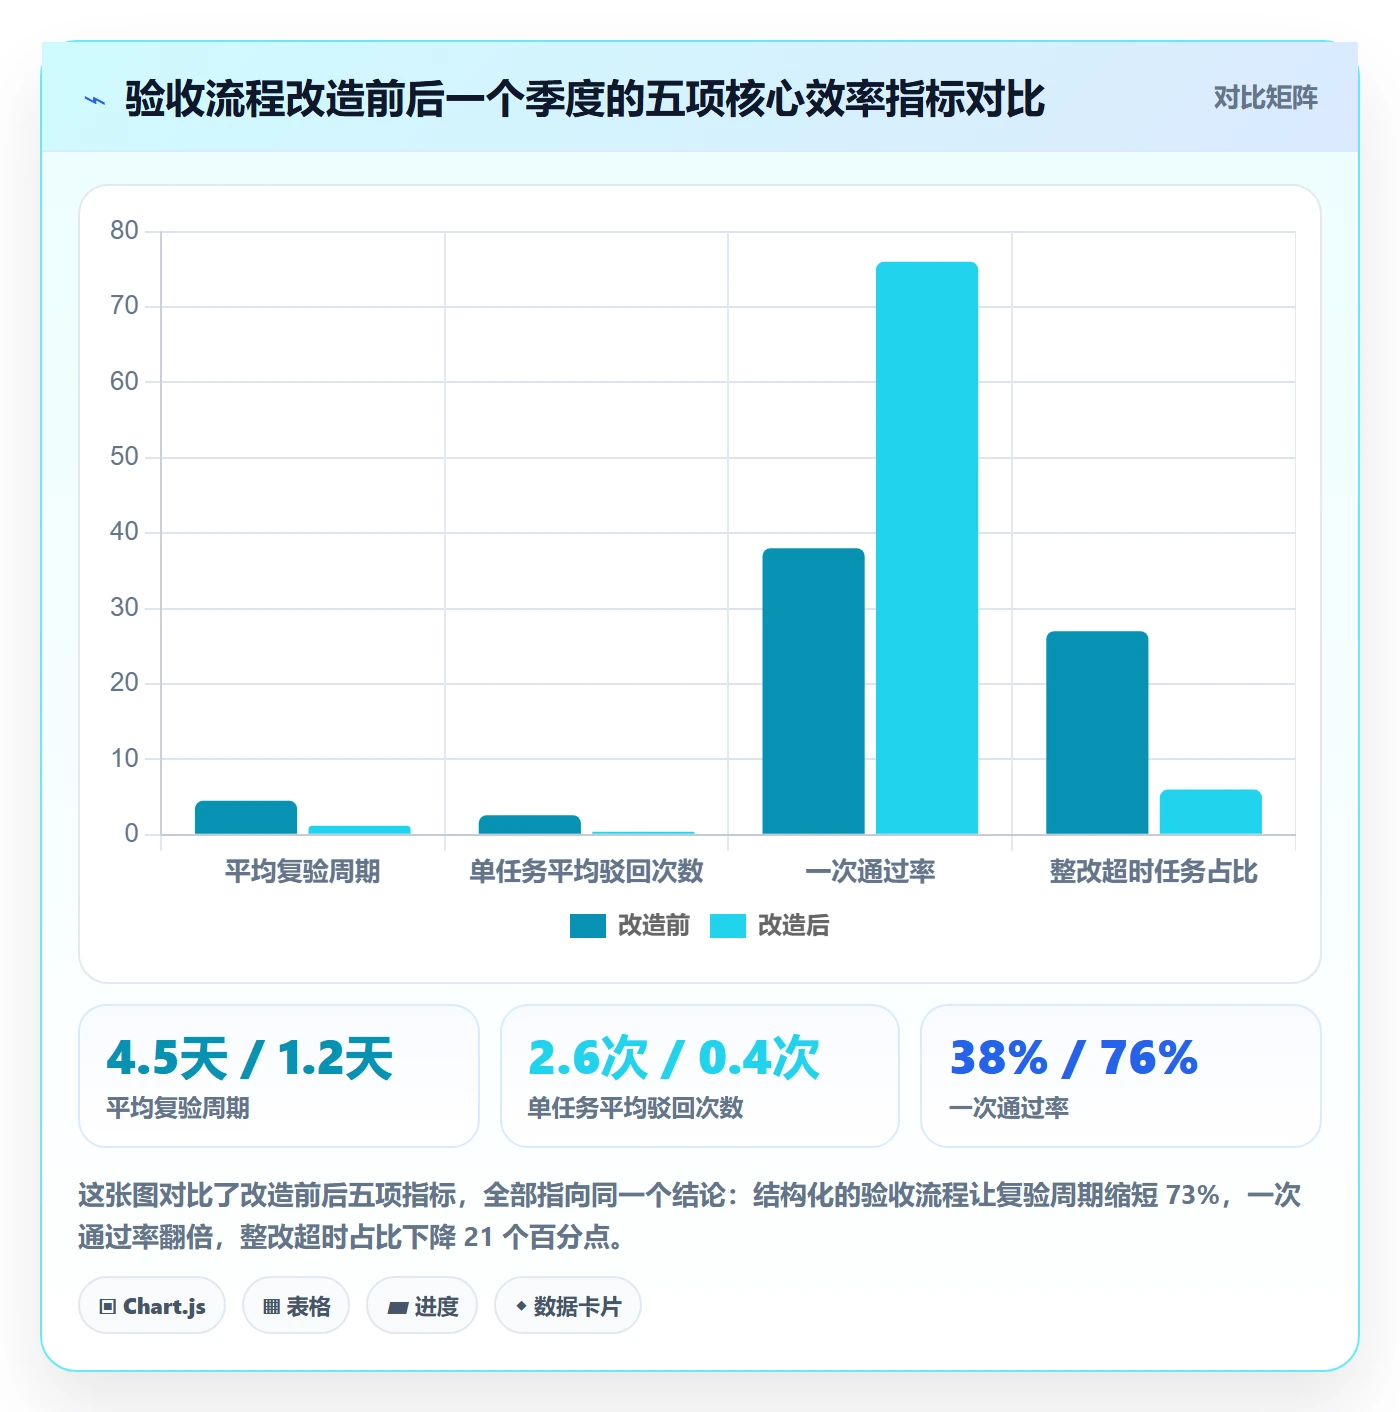Click the 一次通过率 axis label
The image size is (1400, 1412).
[x=870, y=872]
